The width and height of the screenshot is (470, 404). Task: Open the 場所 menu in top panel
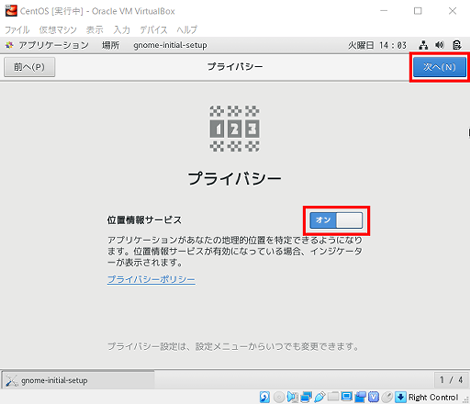coord(110,45)
